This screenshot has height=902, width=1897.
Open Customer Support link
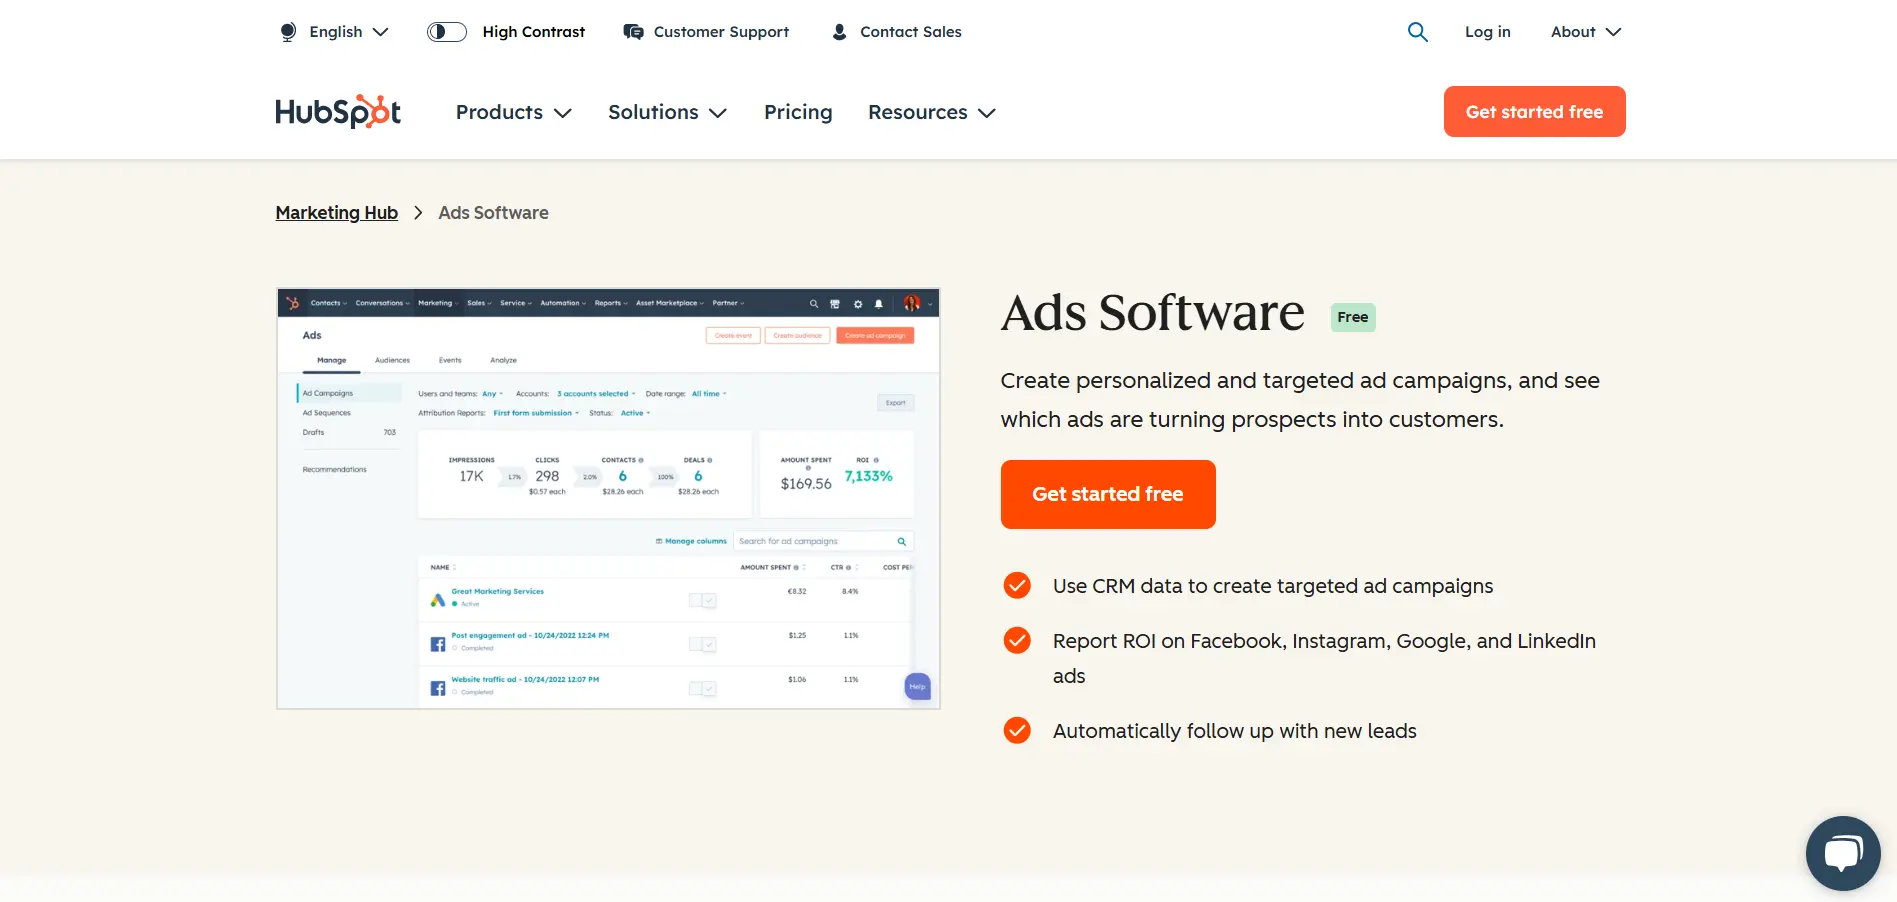(x=721, y=32)
